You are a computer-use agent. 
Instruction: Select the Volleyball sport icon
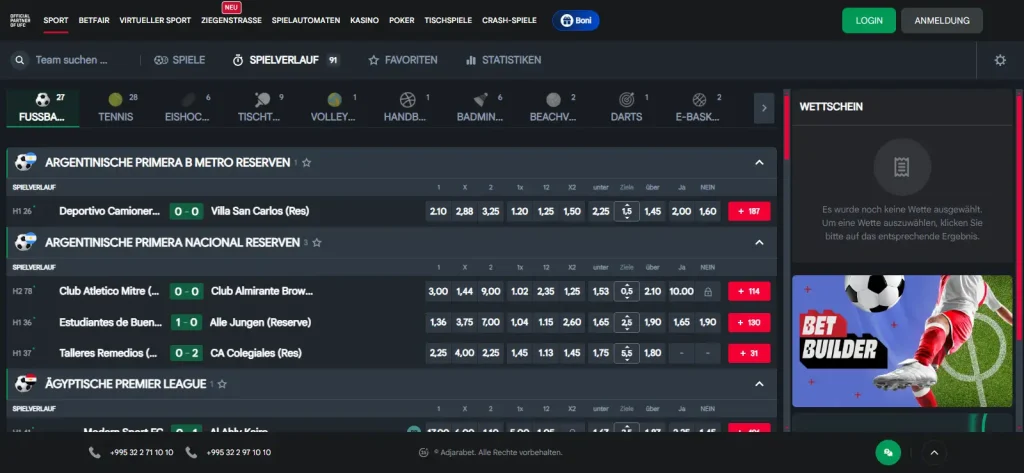pyautogui.click(x=334, y=100)
